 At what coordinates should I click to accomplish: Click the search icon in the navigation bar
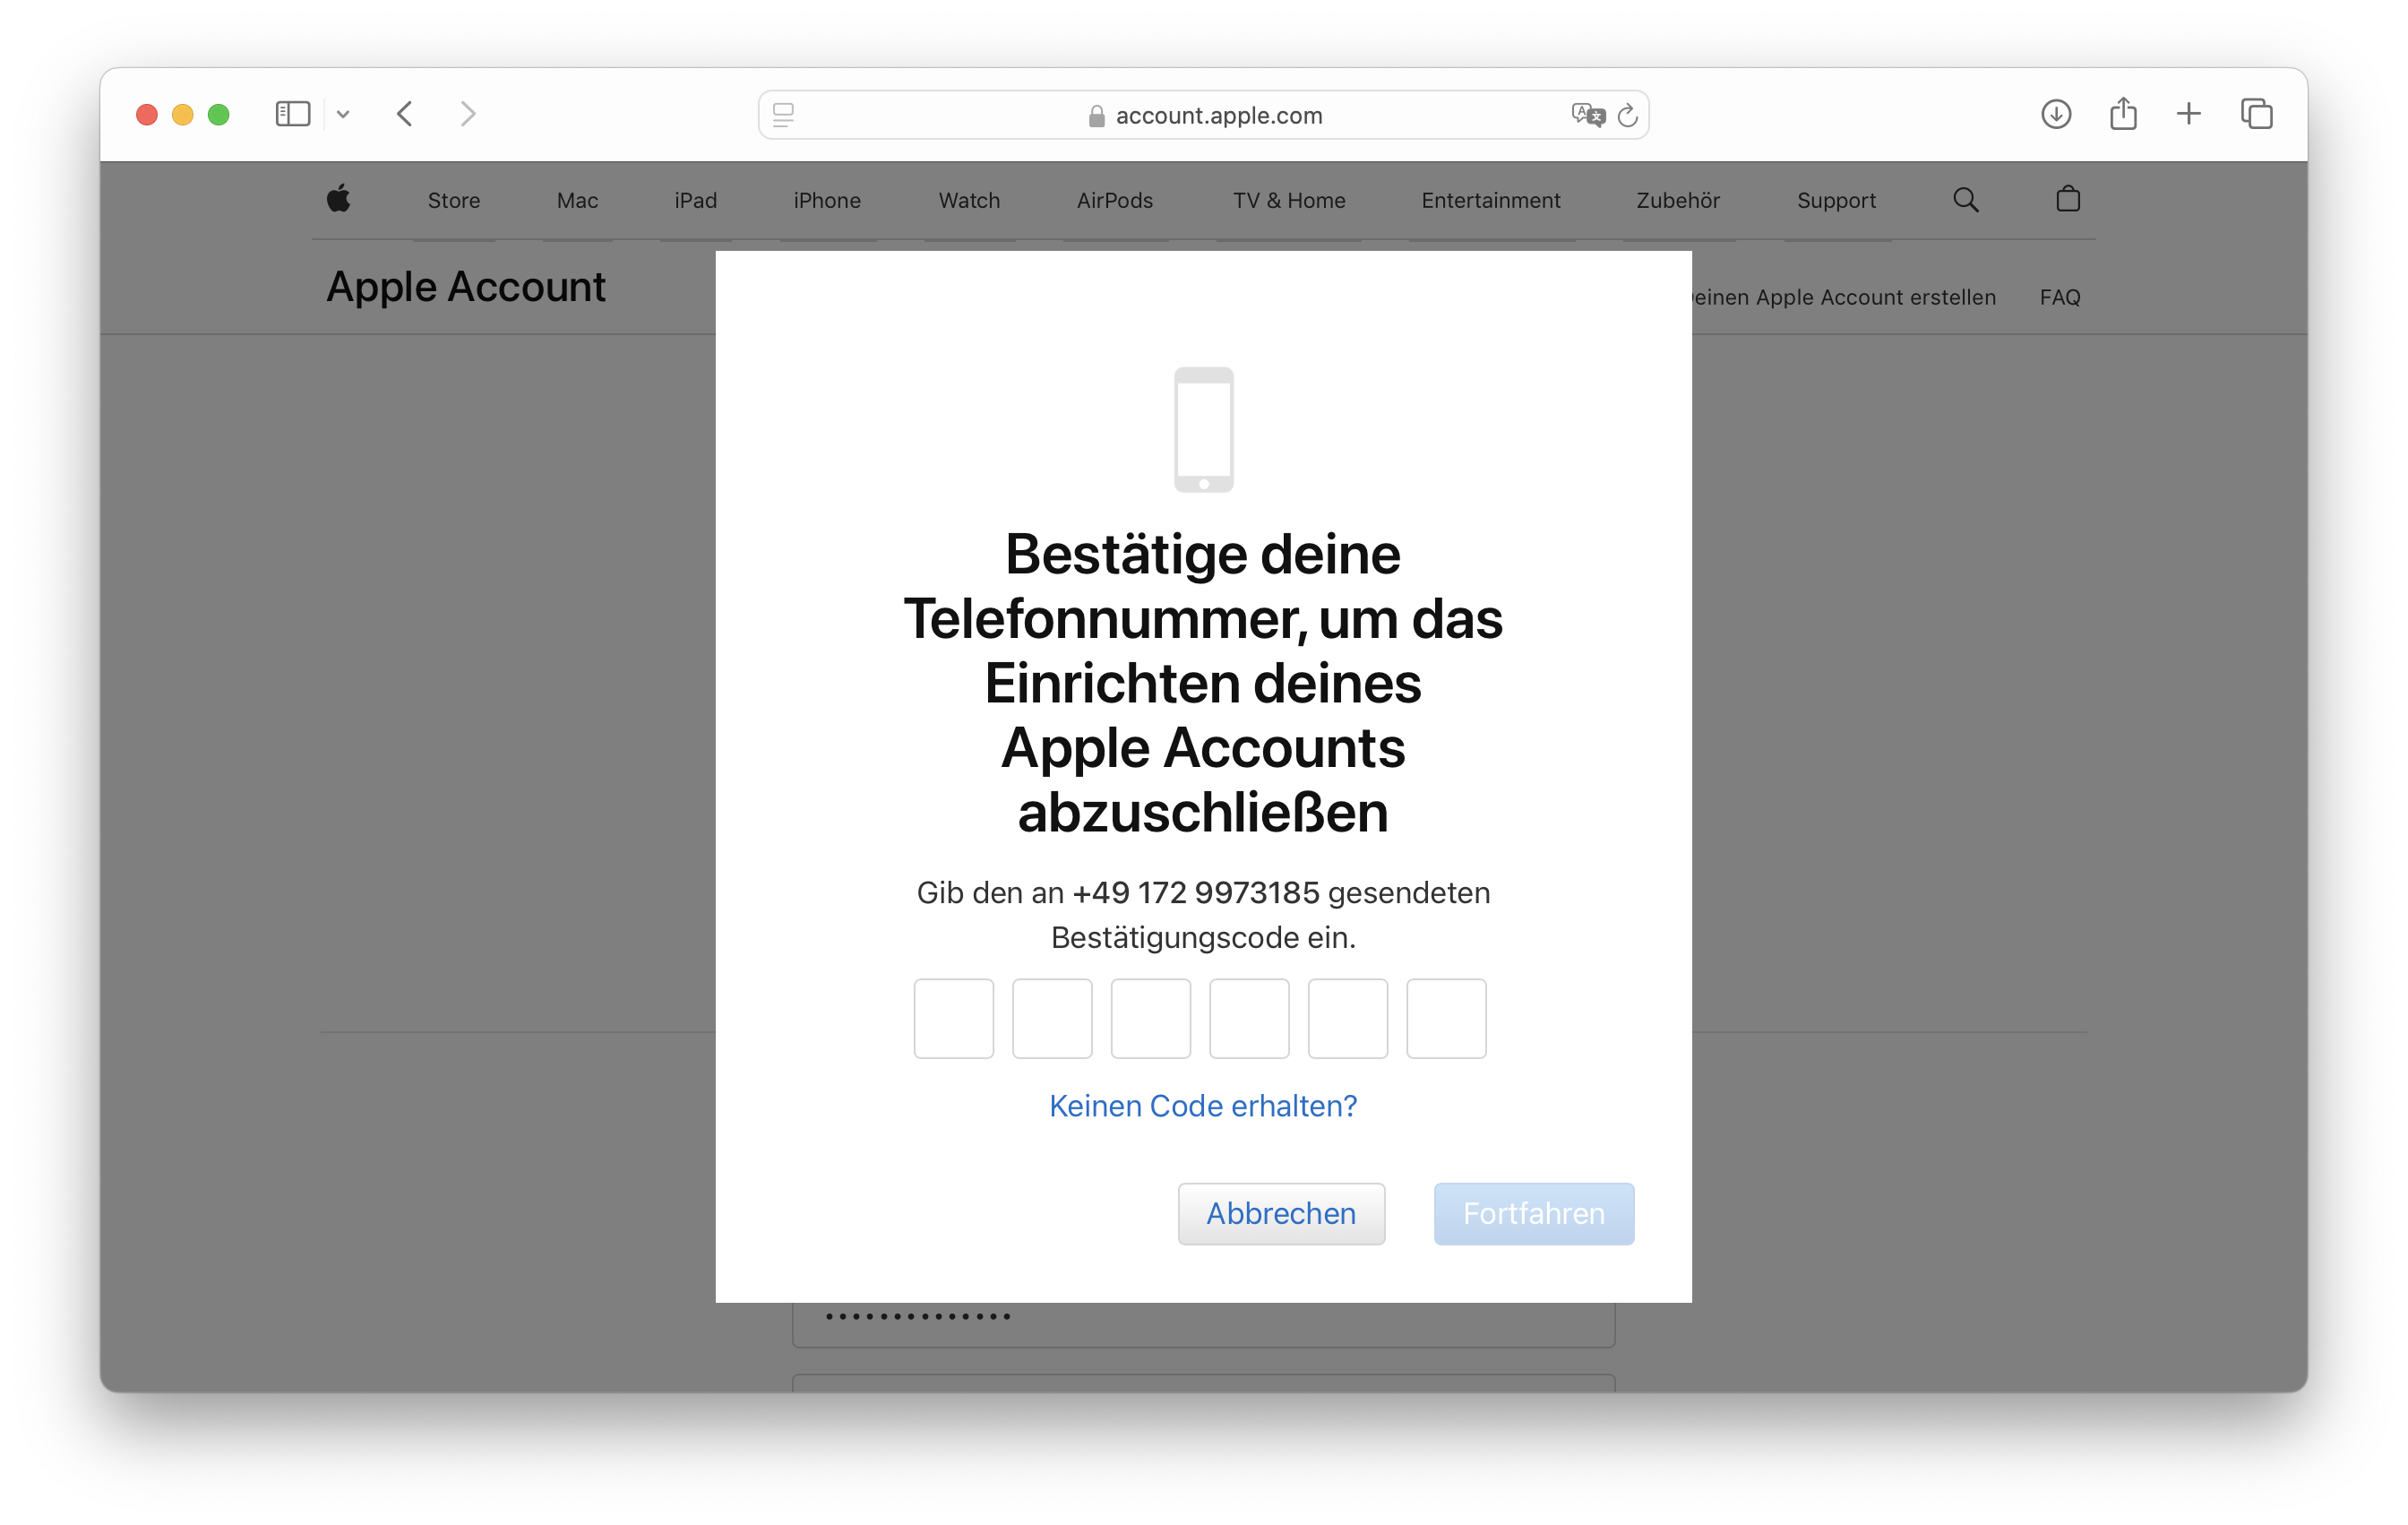click(x=1967, y=198)
